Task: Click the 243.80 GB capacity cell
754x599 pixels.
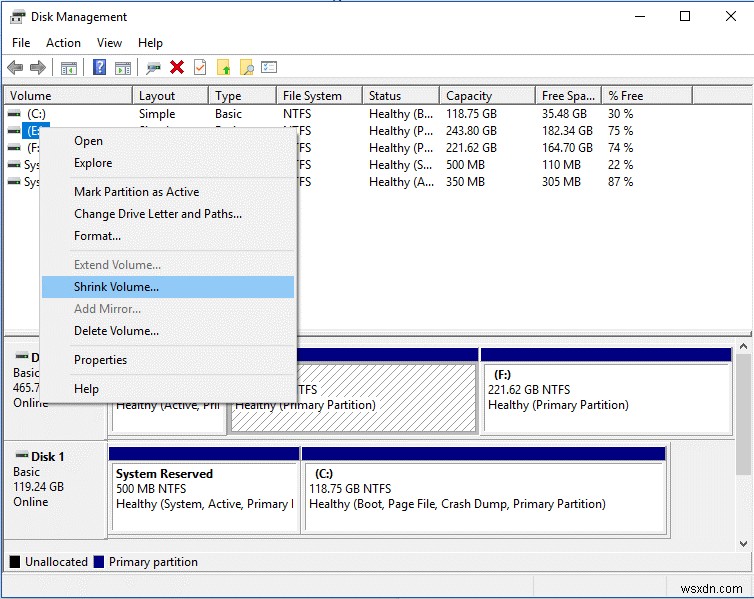Action: coord(471,131)
